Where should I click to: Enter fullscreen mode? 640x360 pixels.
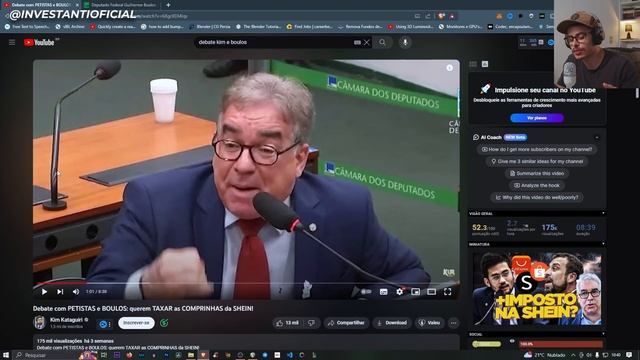[447, 291]
